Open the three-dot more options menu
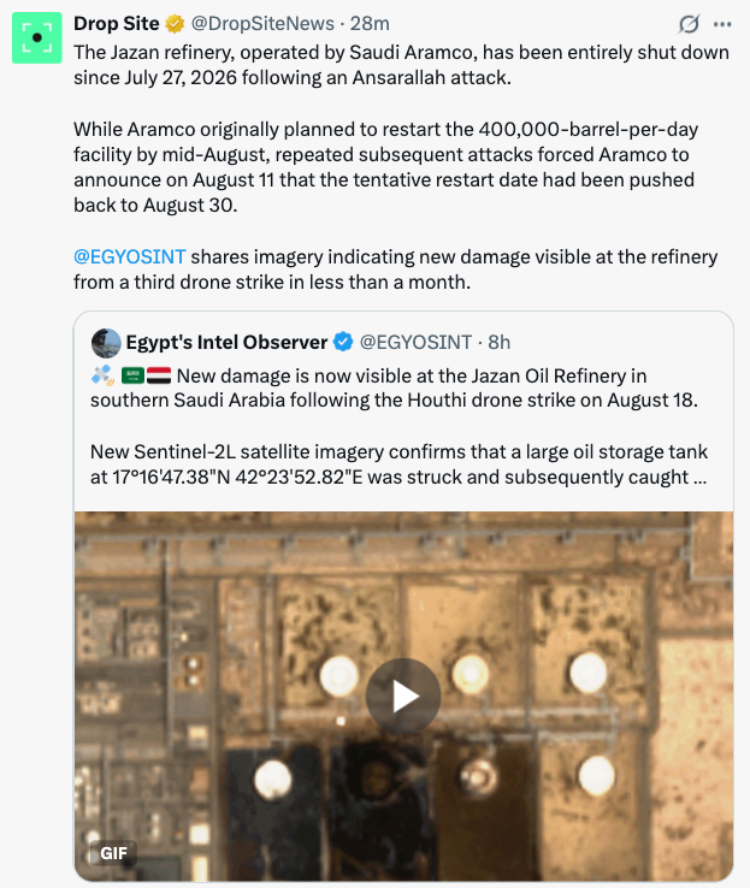Image resolution: width=750 pixels, height=888 pixels. coord(722,24)
